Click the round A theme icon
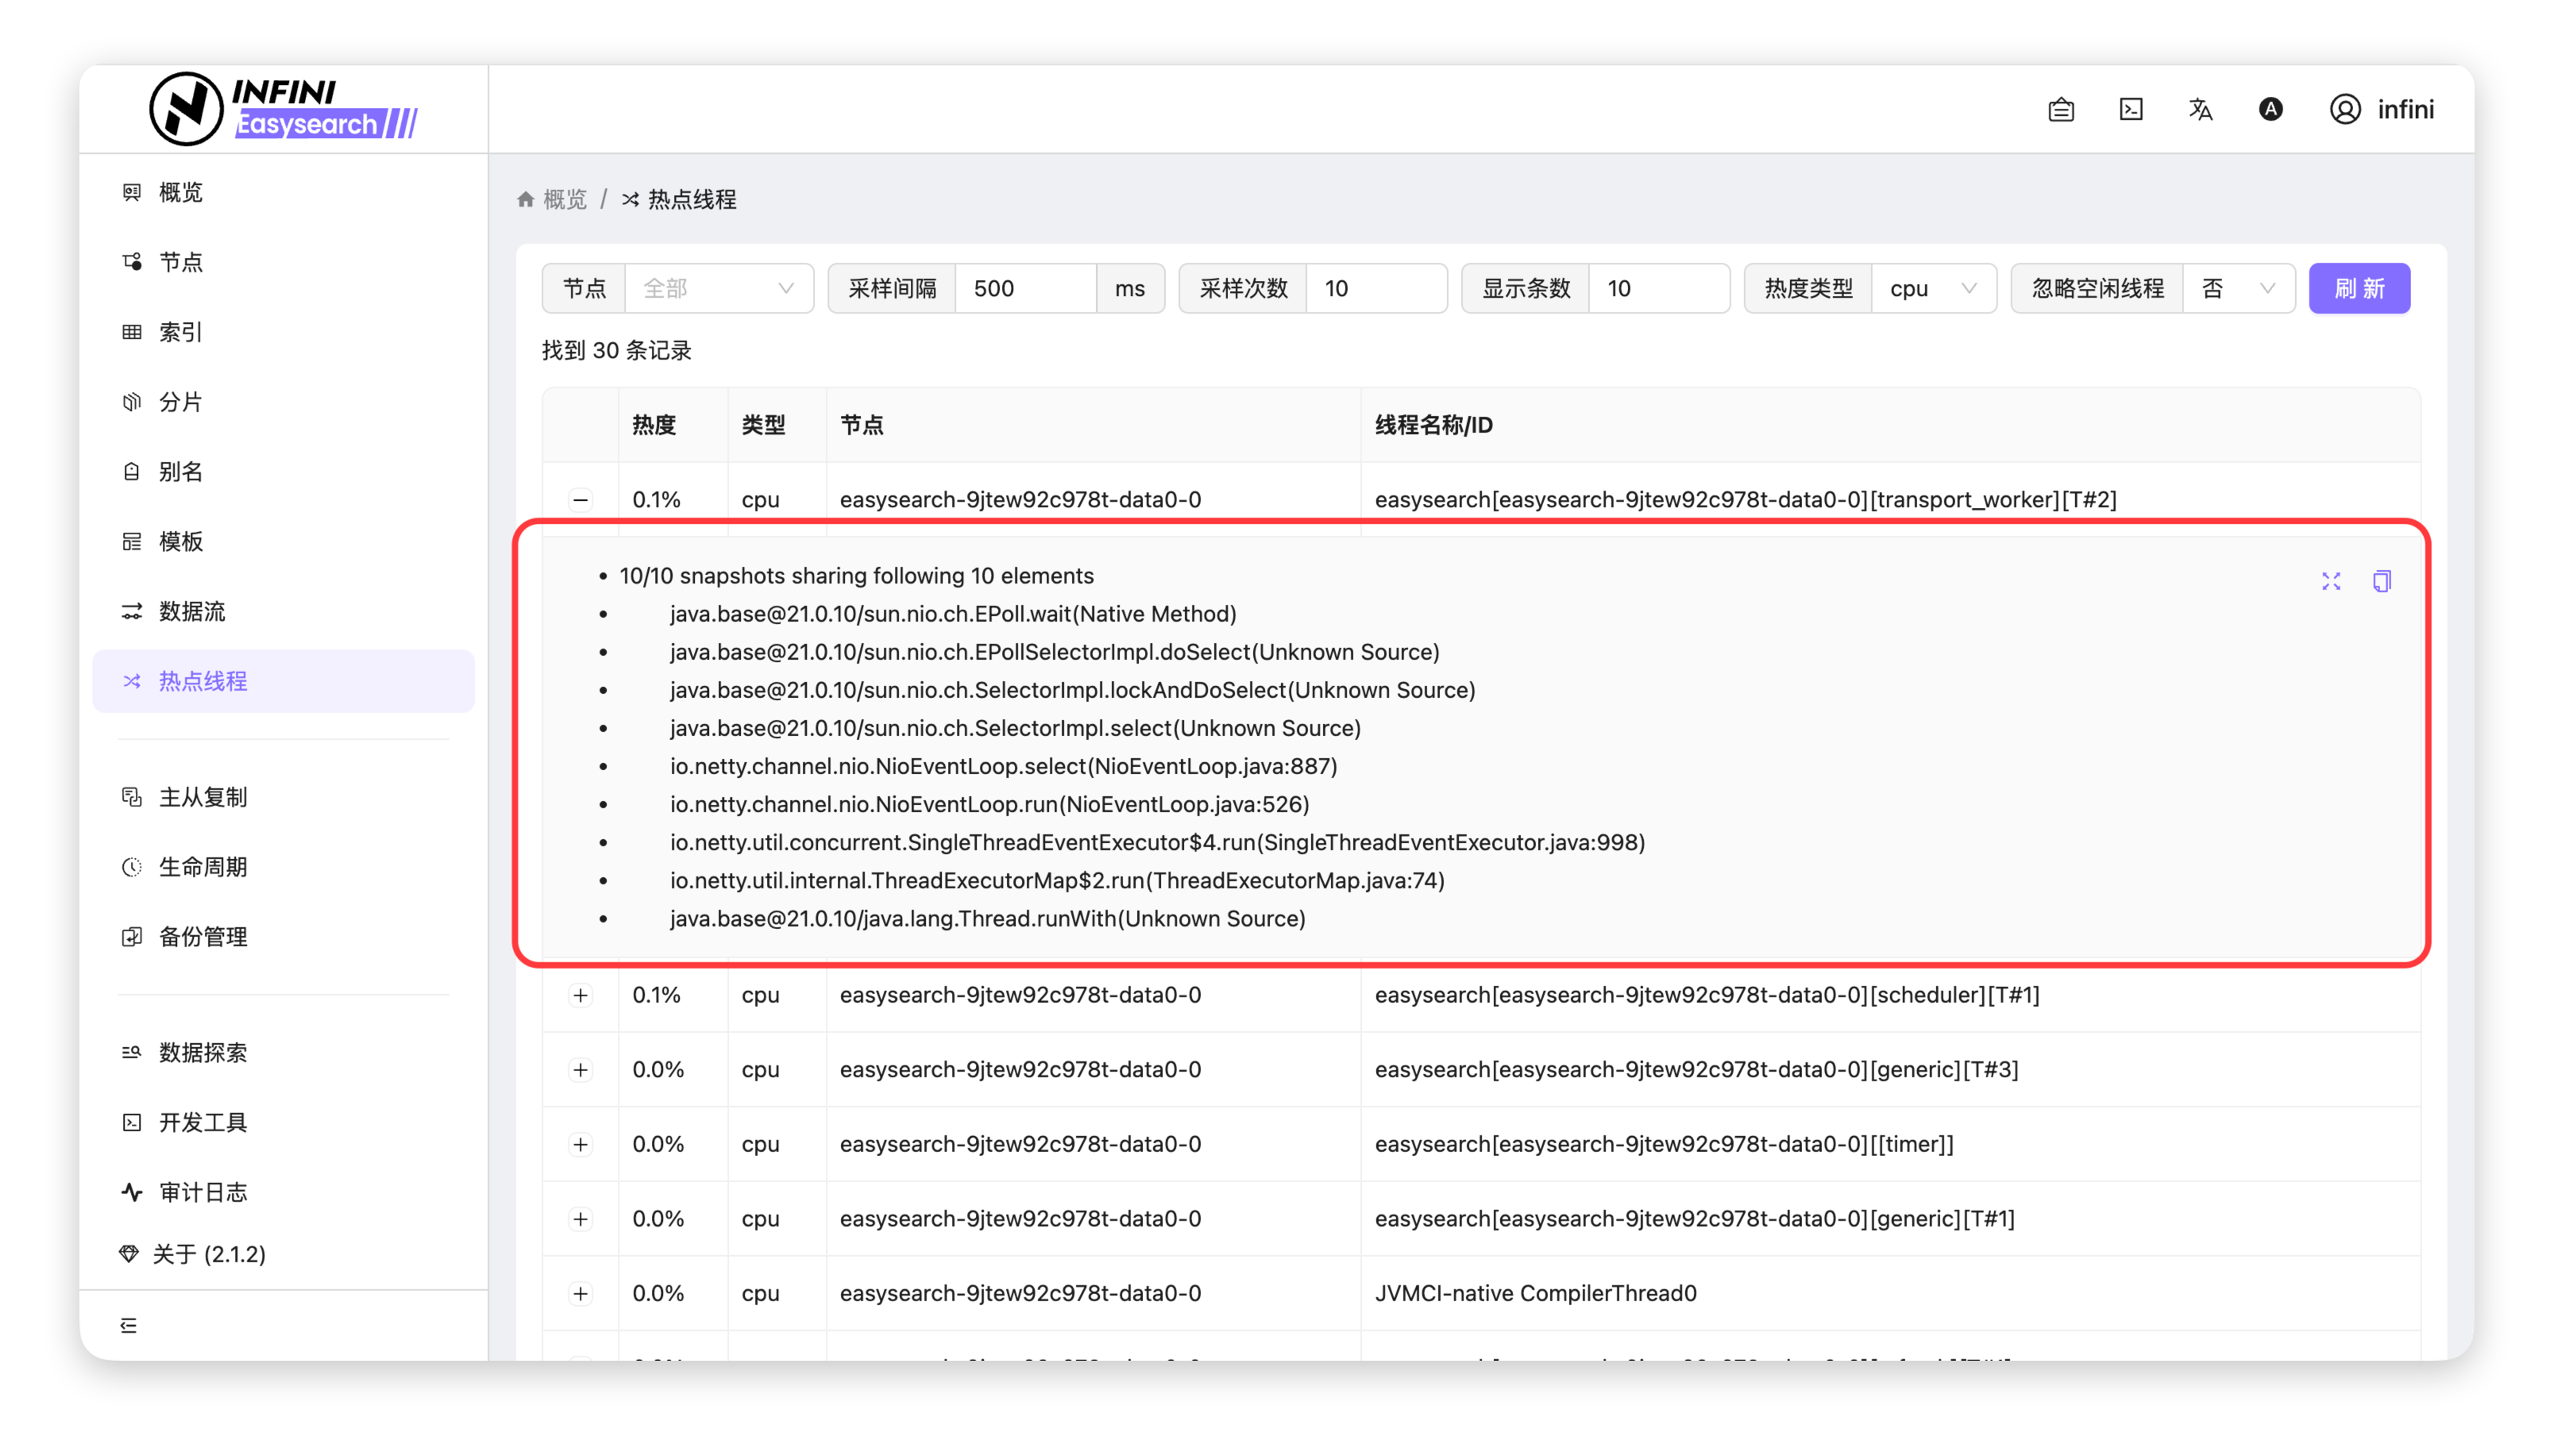2554x1456 pixels. point(2270,109)
